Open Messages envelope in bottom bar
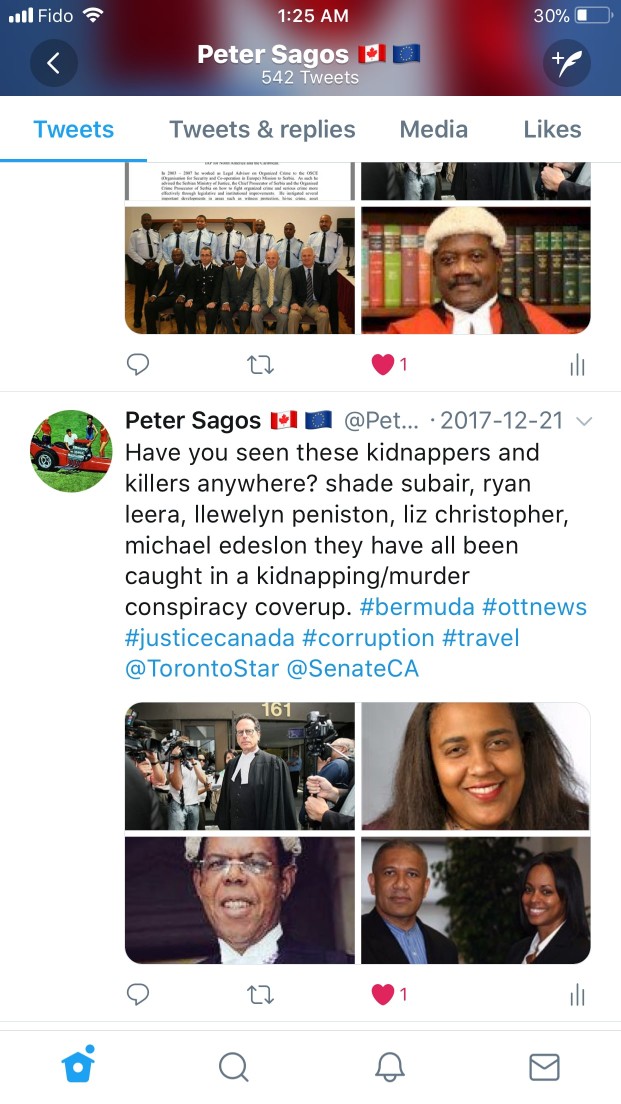This screenshot has width=621, height=1104. [544, 1067]
